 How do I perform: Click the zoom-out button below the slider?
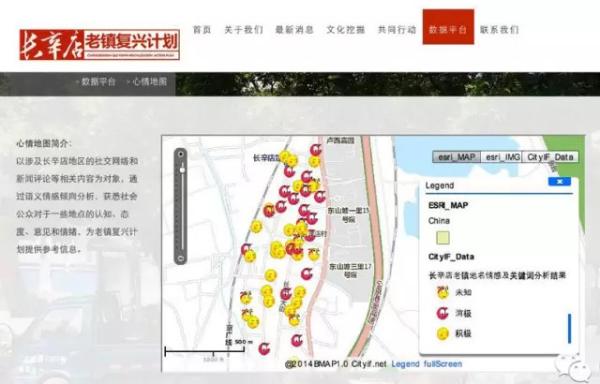coord(181,259)
